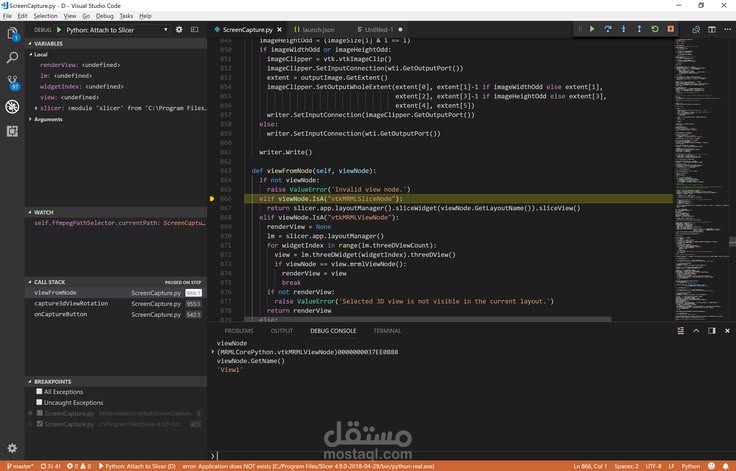This screenshot has width=736, height=471.
Task: Open the Extensions view icon
Action: tap(12, 131)
